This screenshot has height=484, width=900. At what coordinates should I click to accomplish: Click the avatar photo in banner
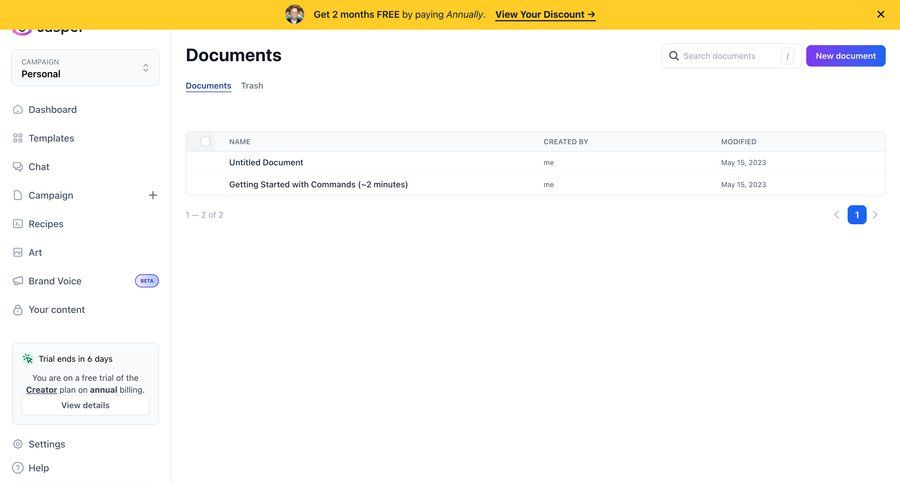294,14
